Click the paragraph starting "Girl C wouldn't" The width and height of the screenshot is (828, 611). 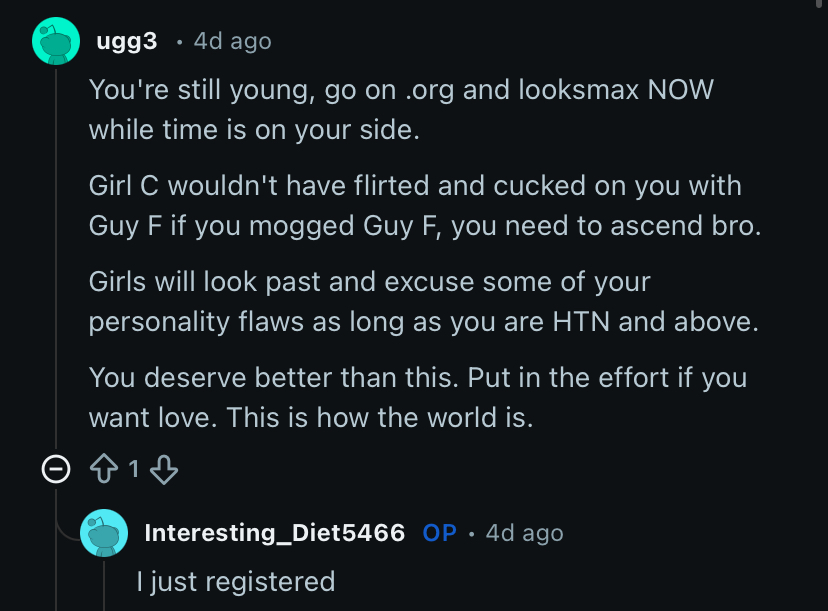(x=420, y=205)
